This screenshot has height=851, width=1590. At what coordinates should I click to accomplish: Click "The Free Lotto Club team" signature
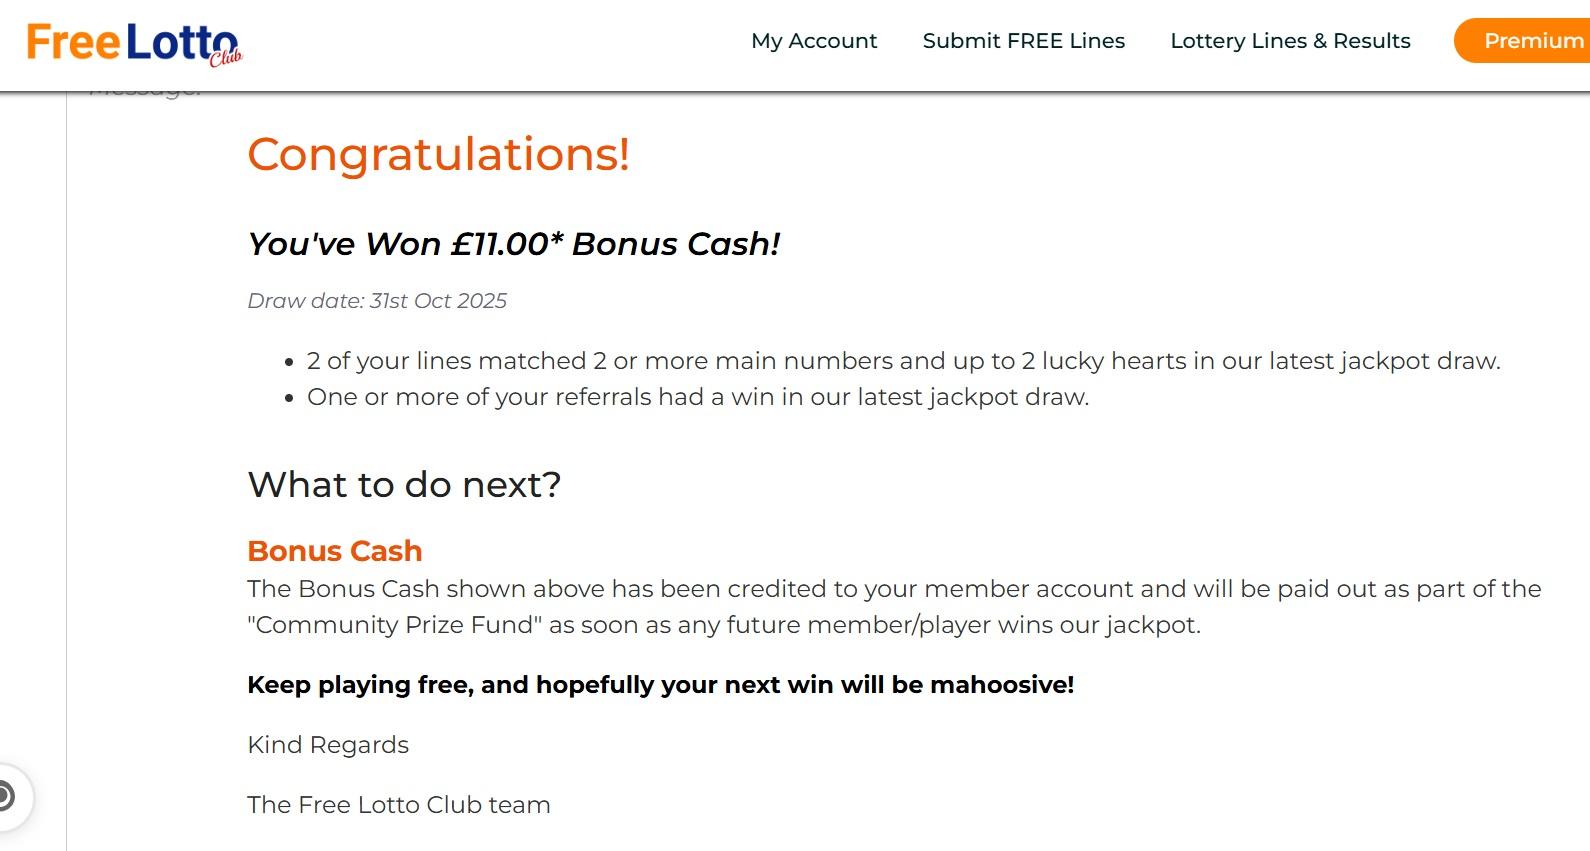click(398, 805)
